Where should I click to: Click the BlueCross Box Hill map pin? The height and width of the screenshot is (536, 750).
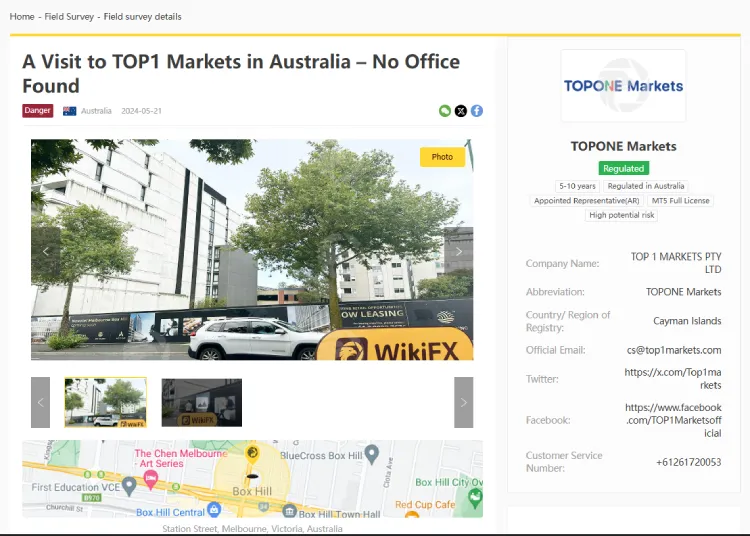point(372,454)
